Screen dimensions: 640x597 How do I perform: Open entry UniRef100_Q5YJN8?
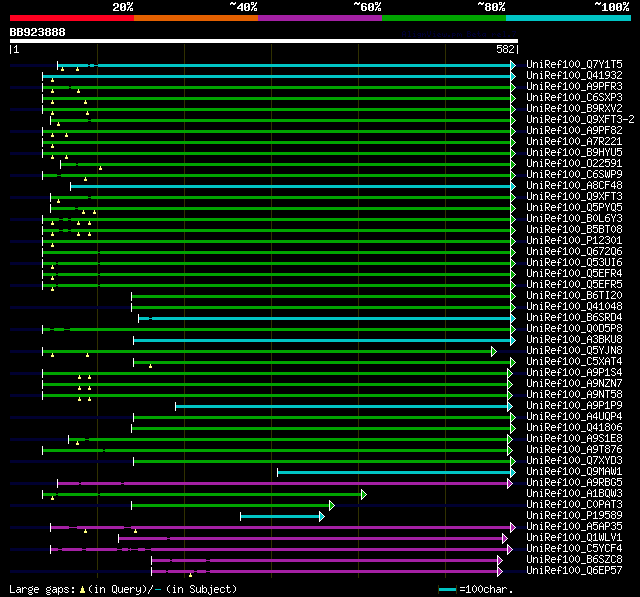click(x=574, y=351)
